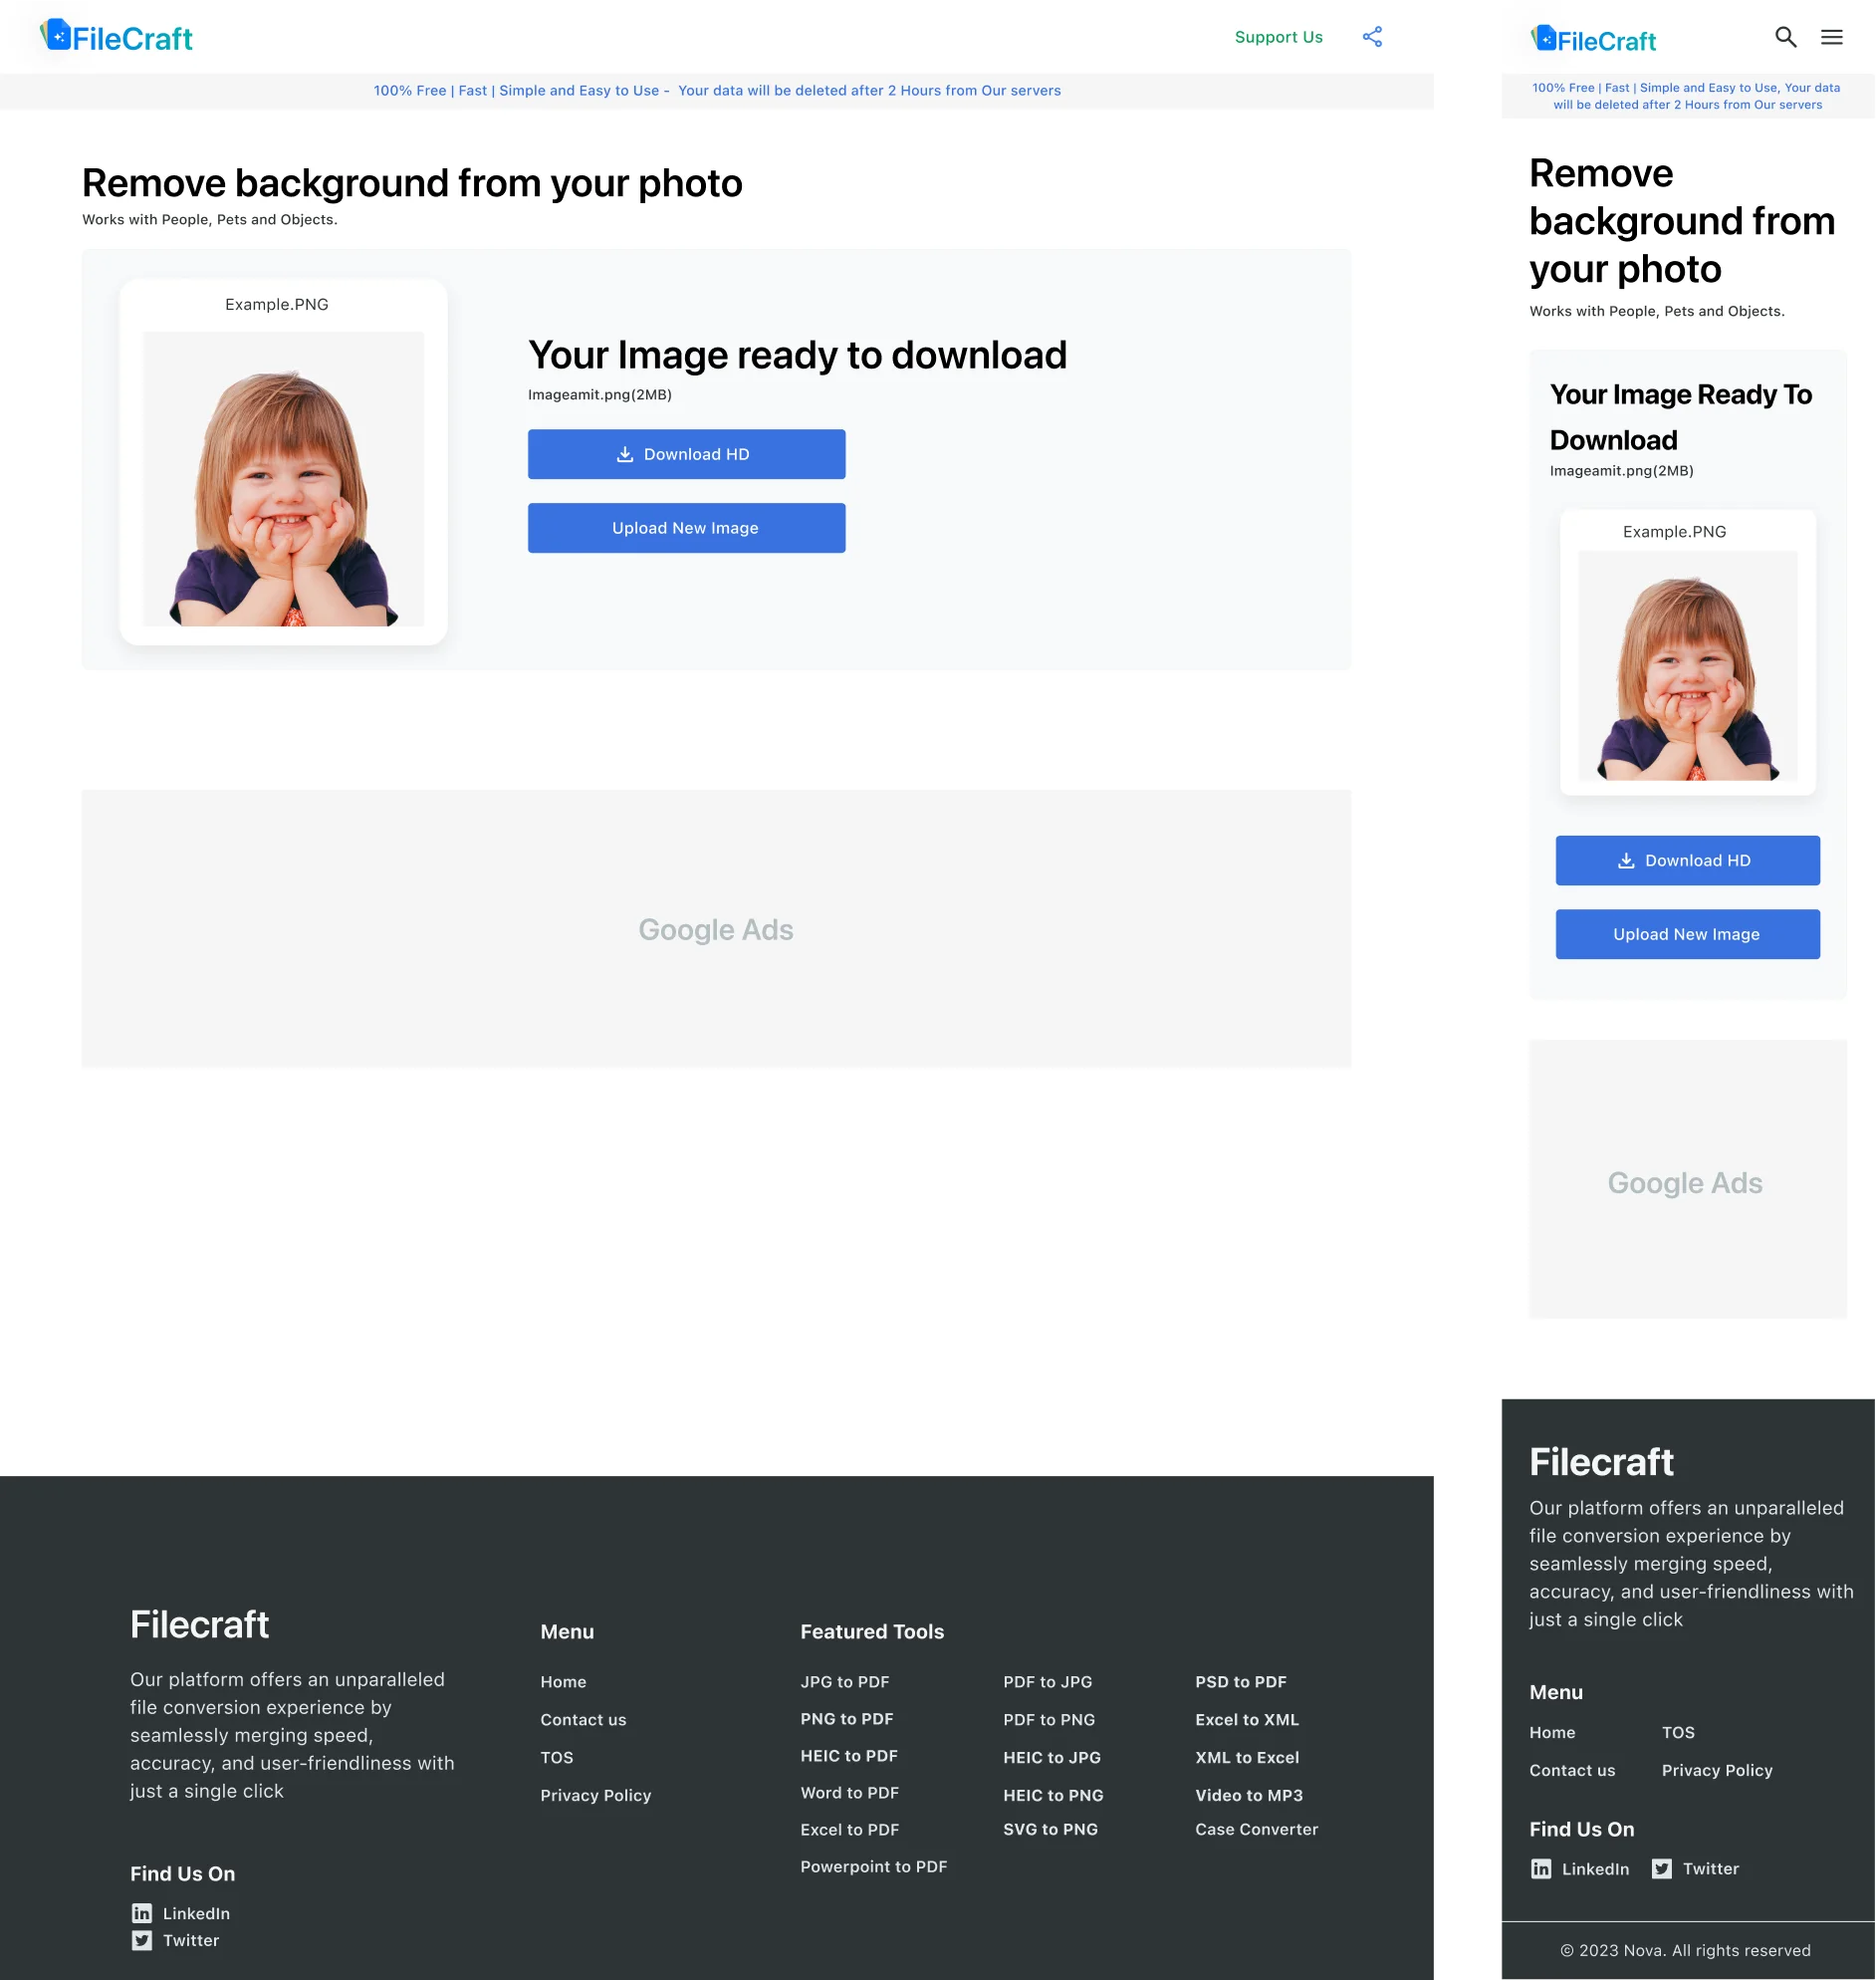This screenshot has width=1876, height=1980.
Task: Click the FileCraft logo in desktop header
Action: tap(117, 37)
